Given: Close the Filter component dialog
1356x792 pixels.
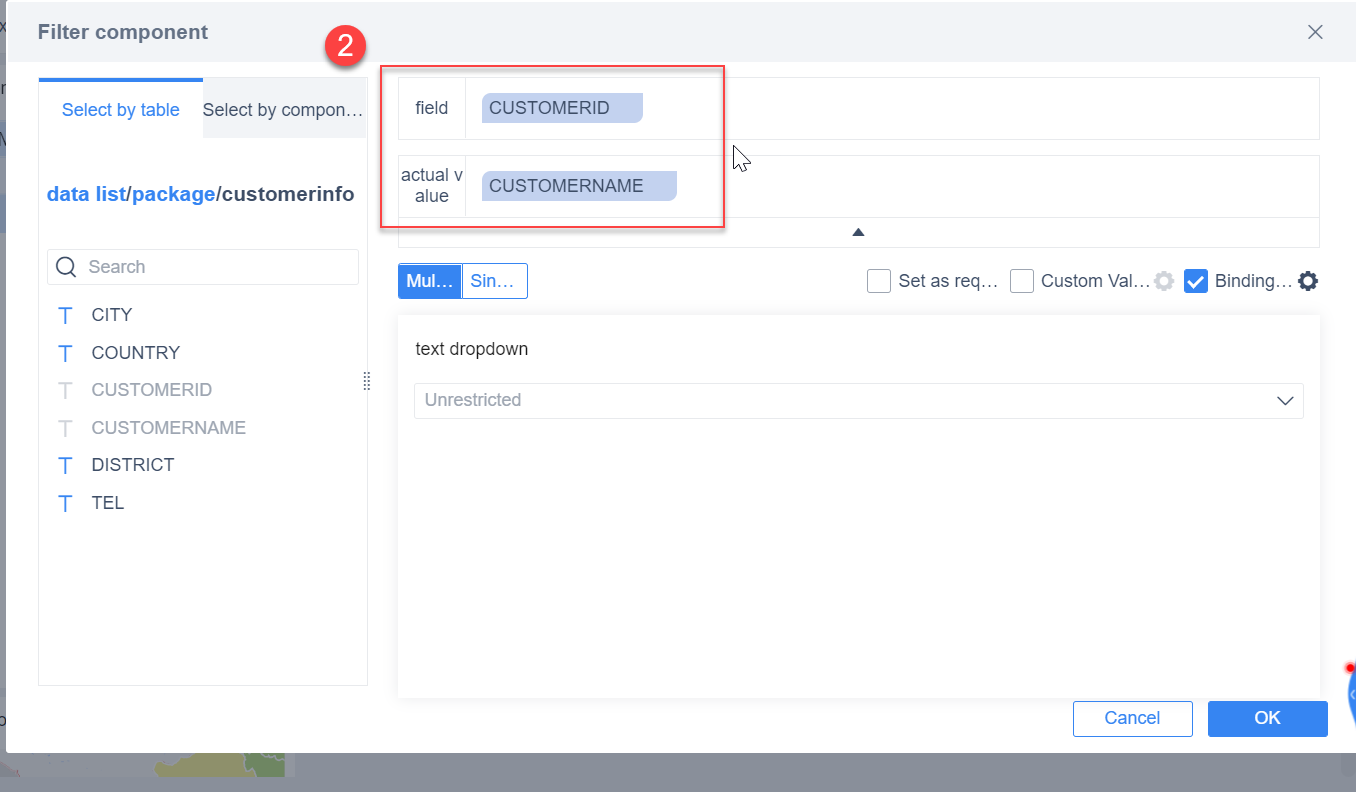Looking at the screenshot, I should (x=1315, y=32).
